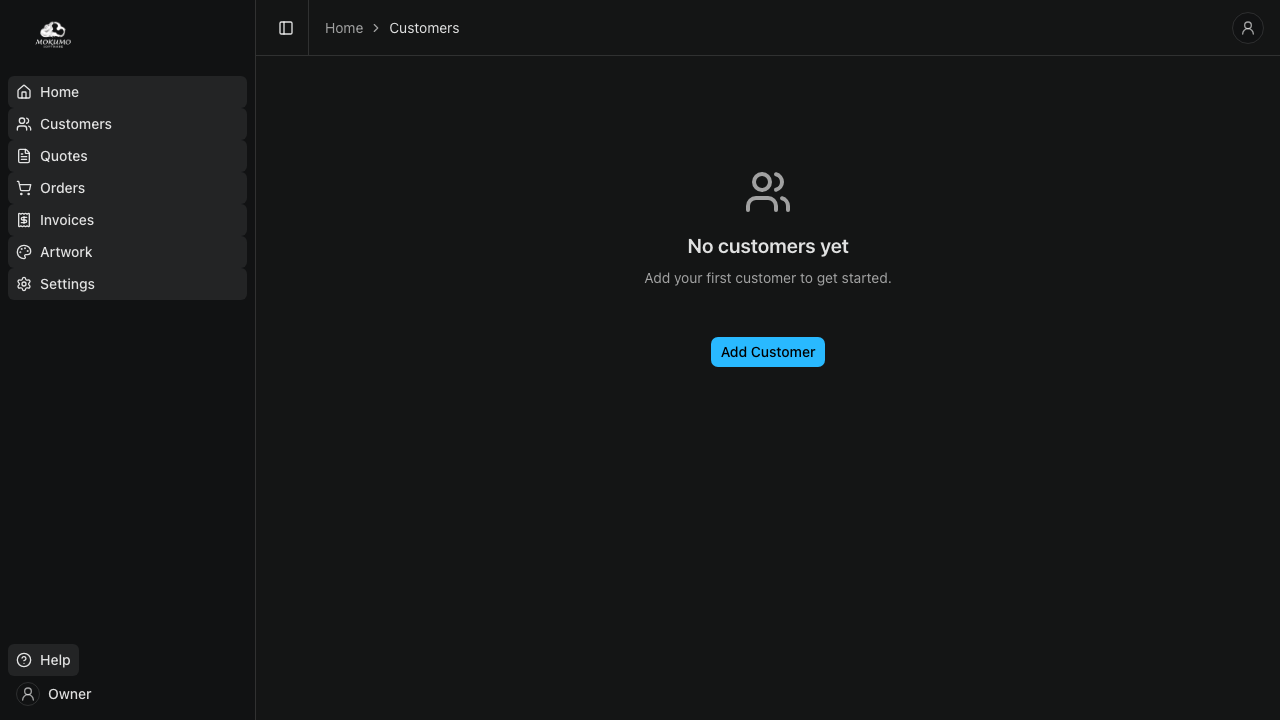
Task: Toggle the sidebar panel collapse button
Action: tap(286, 28)
